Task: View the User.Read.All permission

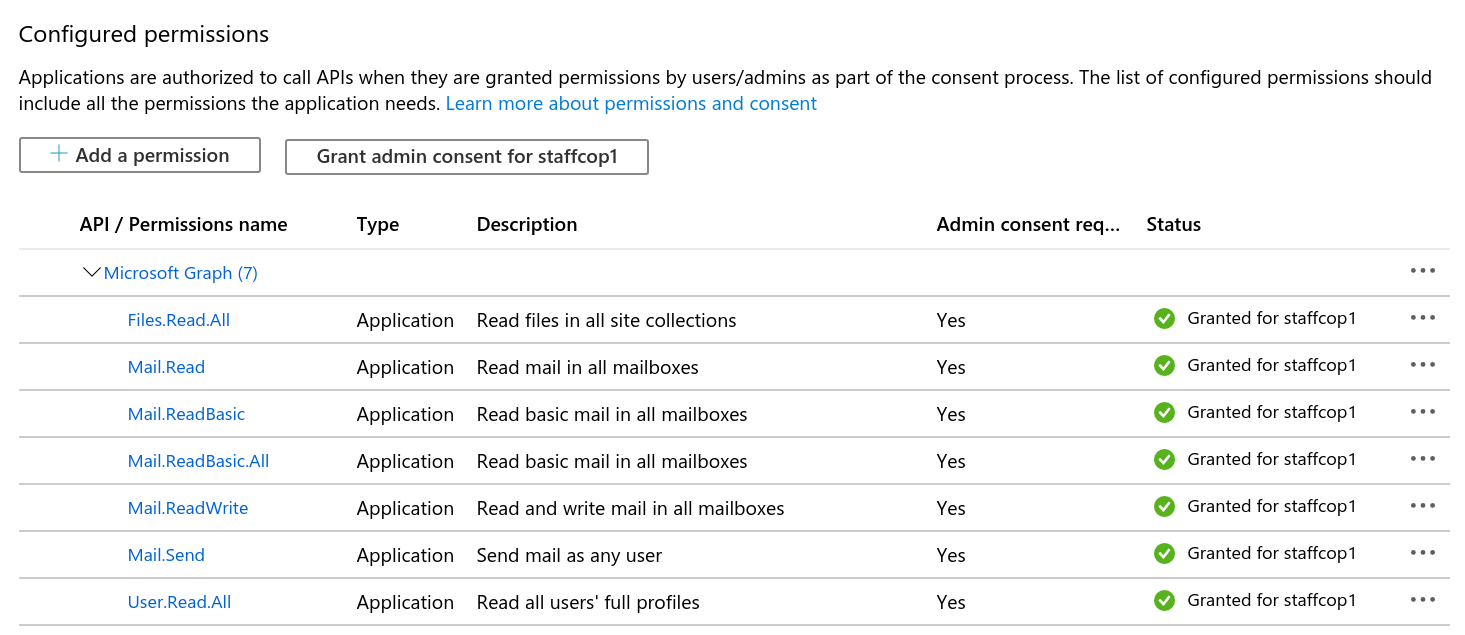Action: (x=179, y=602)
